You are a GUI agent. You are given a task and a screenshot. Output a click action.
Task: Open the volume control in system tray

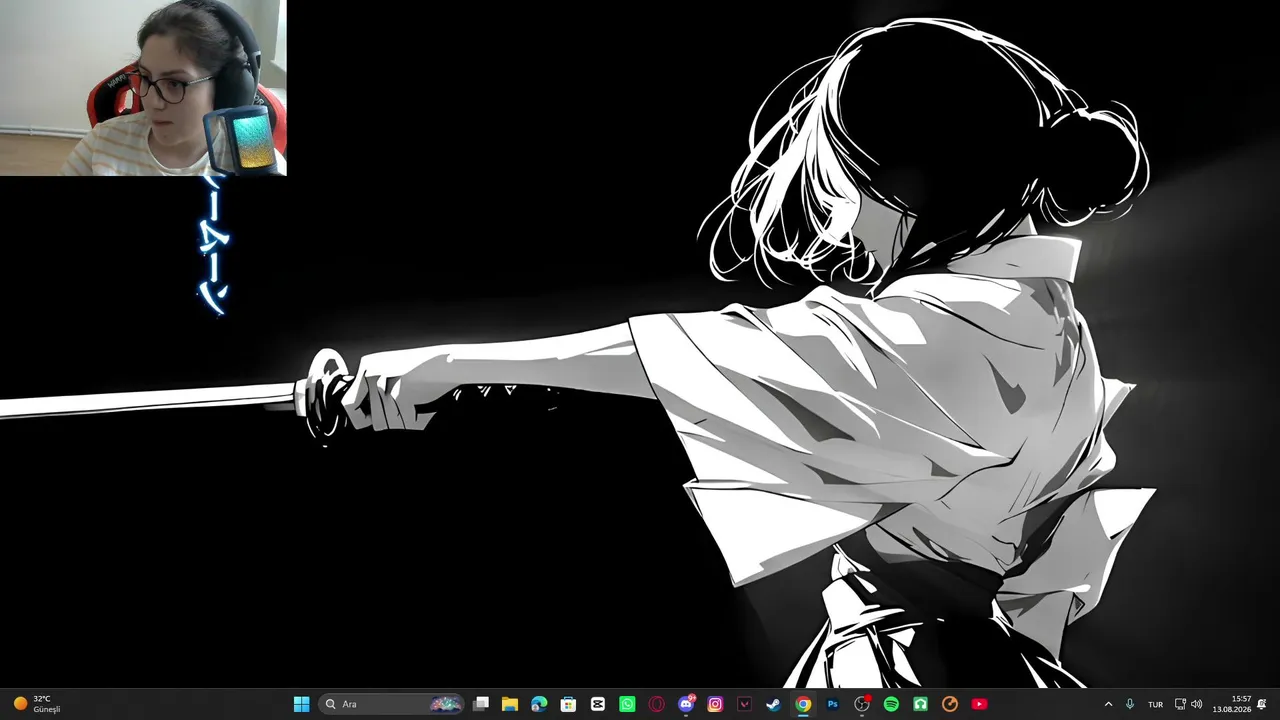click(1197, 704)
